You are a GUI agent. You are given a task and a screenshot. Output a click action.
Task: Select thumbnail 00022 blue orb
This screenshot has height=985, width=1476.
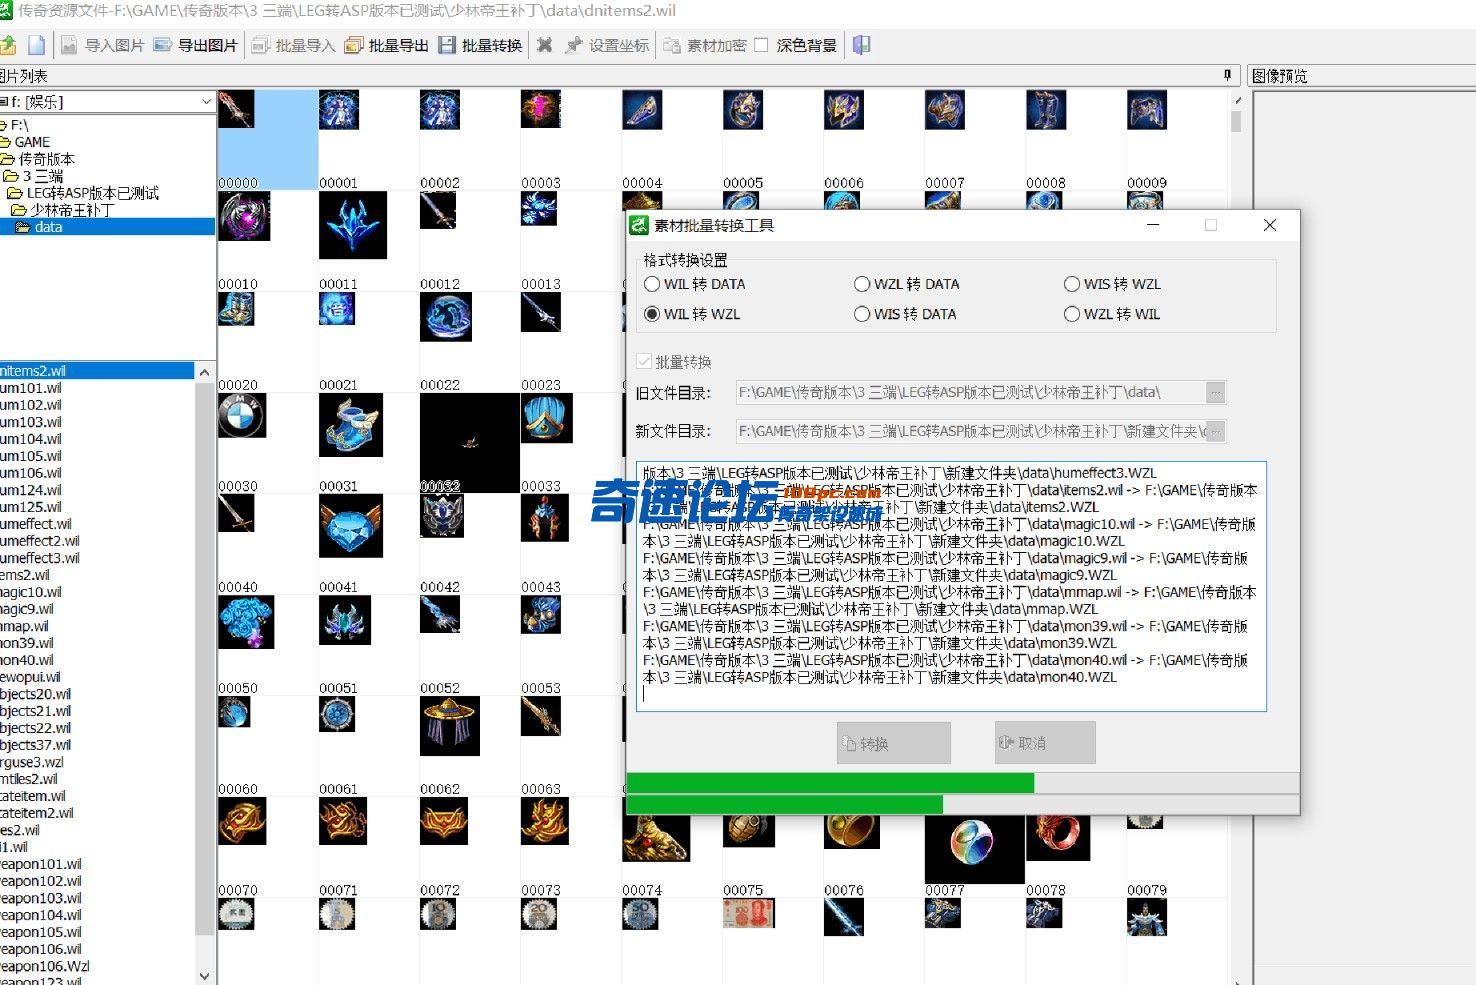446,317
